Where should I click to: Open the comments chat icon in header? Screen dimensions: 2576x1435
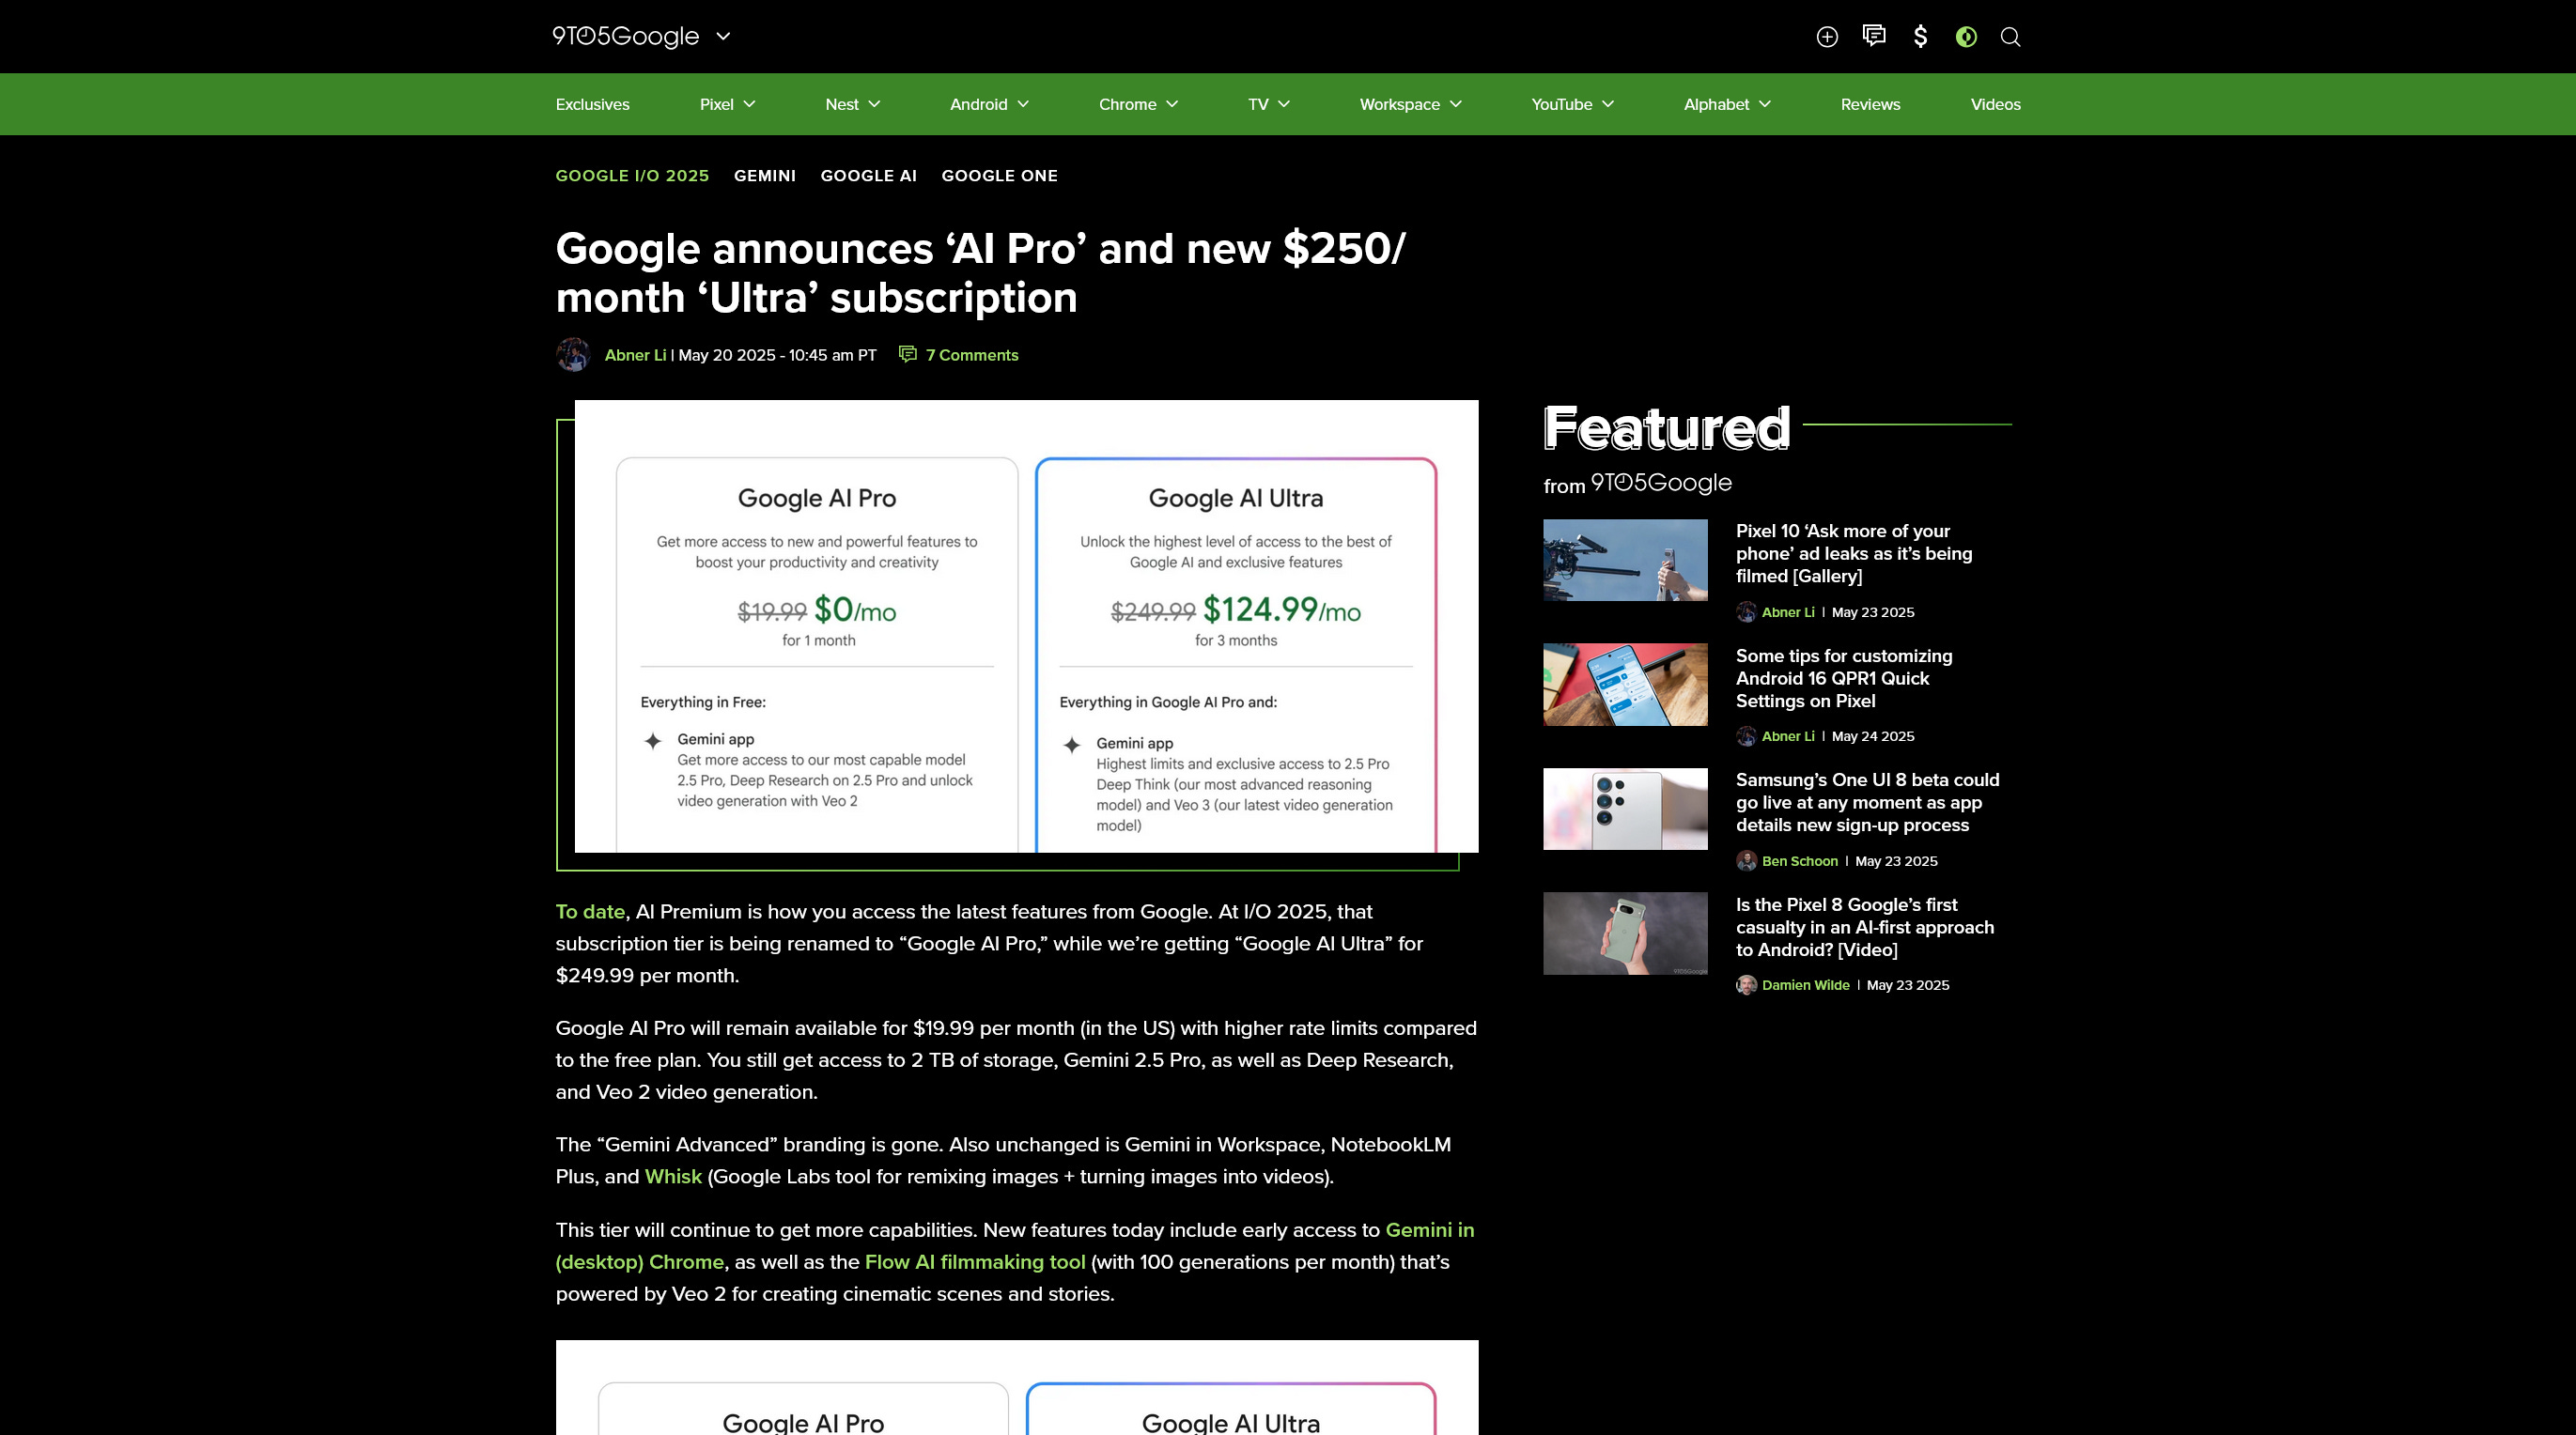click(x=1874, y=36)
